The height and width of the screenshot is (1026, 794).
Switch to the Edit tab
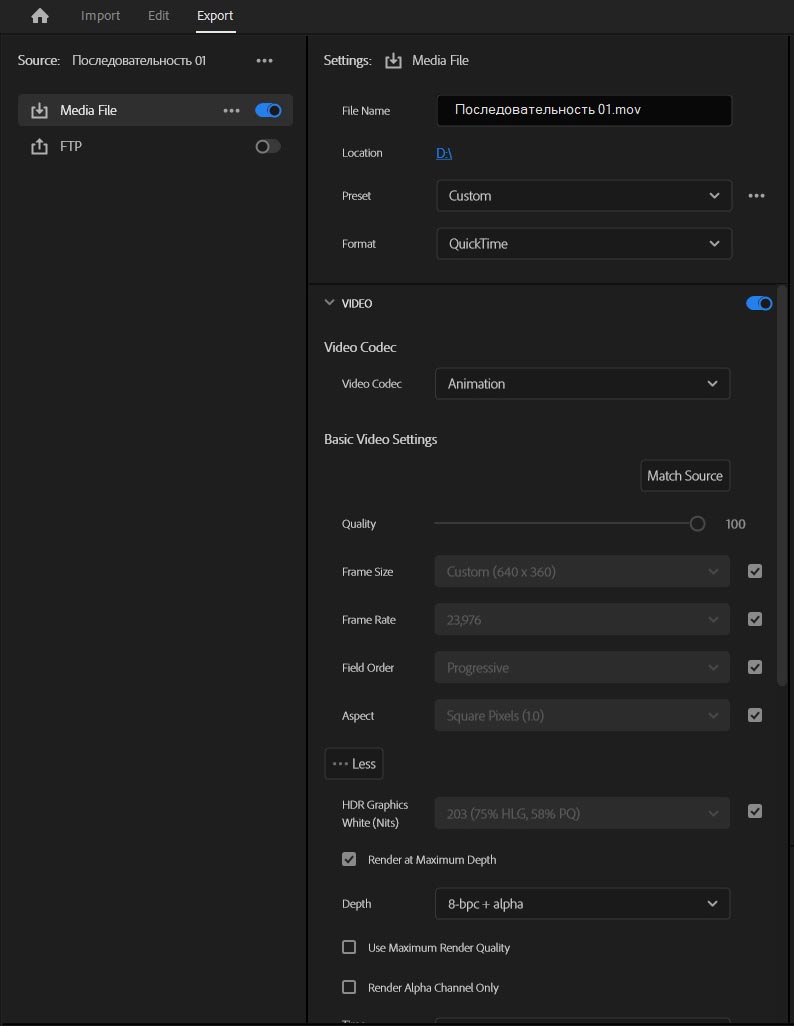click(x=158, y=16)
